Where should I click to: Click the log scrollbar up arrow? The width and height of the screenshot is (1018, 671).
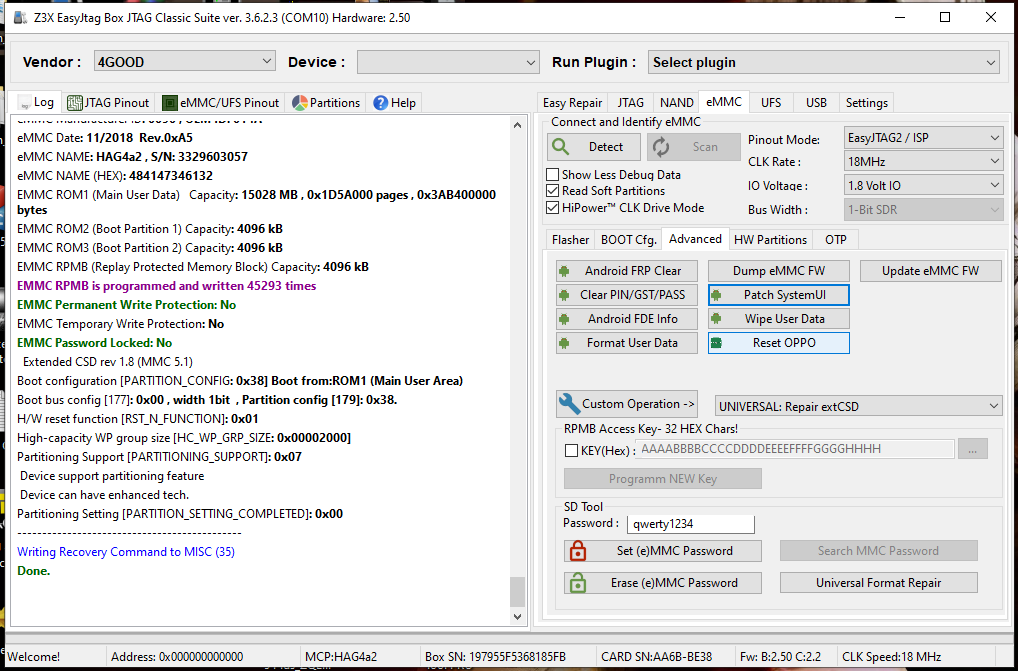click(517, 125)
